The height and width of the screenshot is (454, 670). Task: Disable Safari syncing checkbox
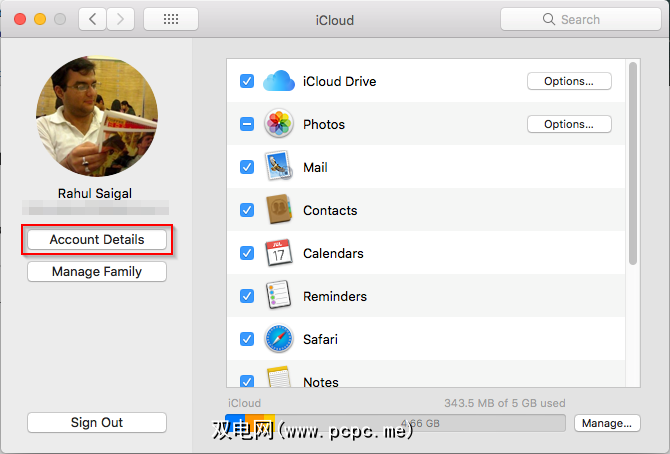247,339
